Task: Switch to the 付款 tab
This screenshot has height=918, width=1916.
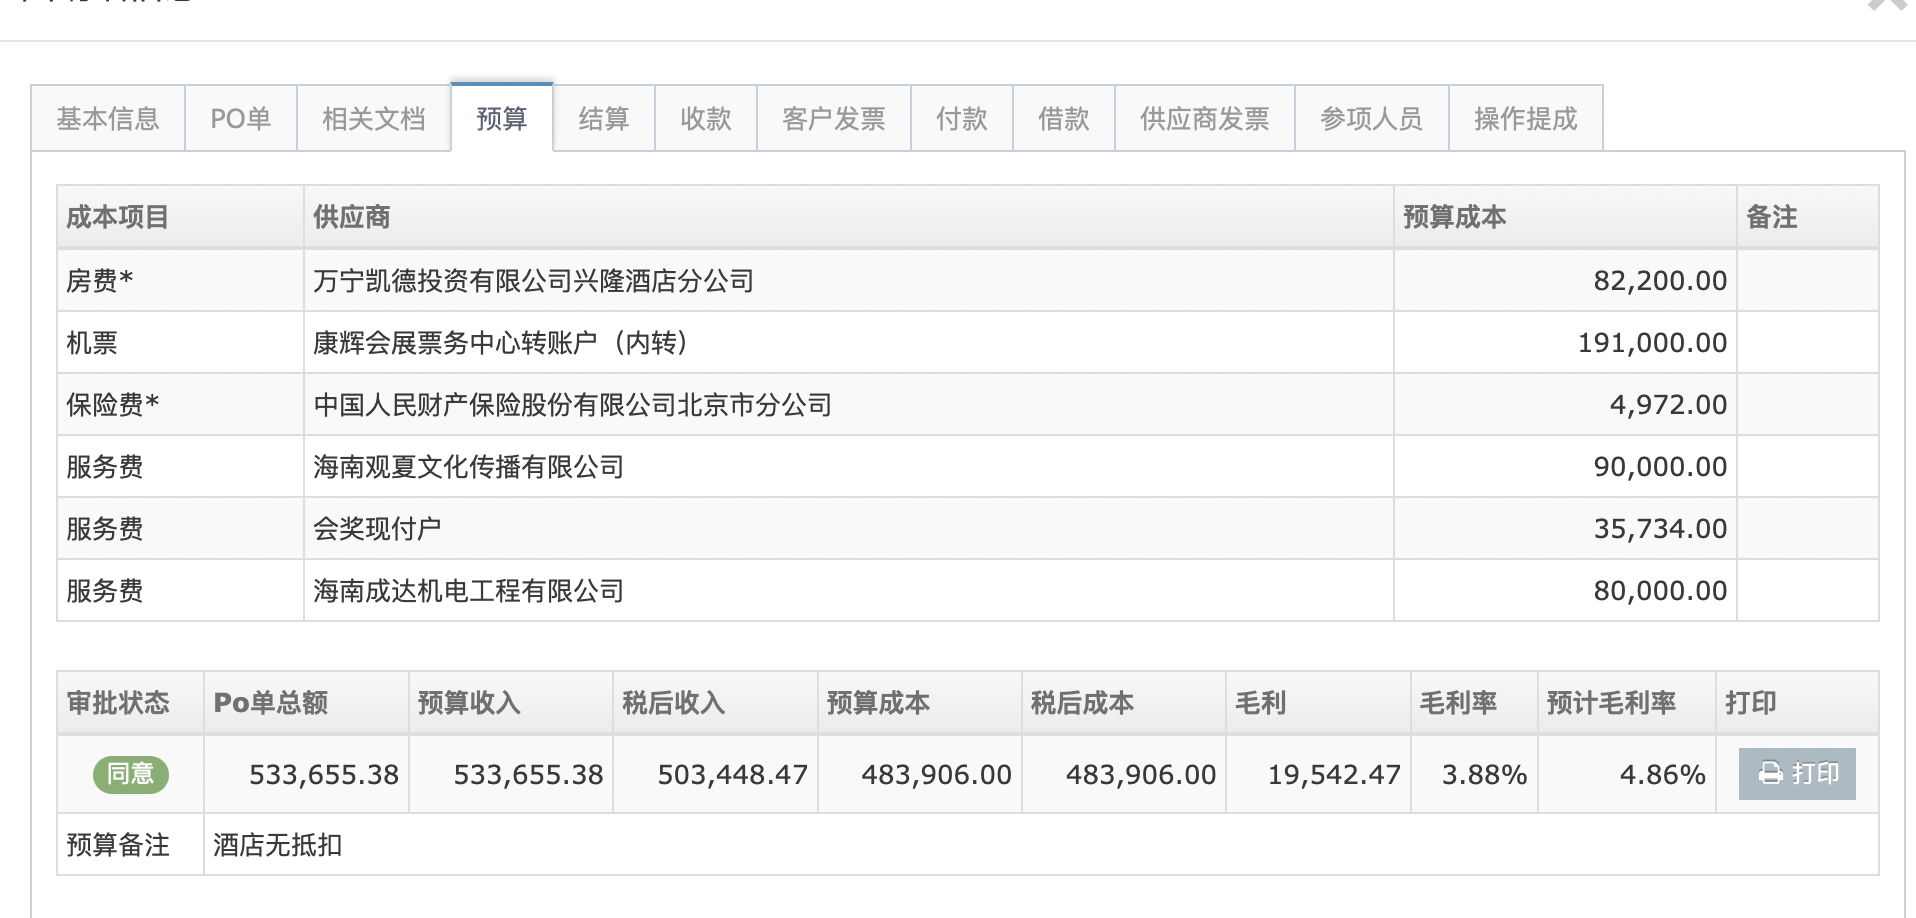Action: (x=961, y=119)
